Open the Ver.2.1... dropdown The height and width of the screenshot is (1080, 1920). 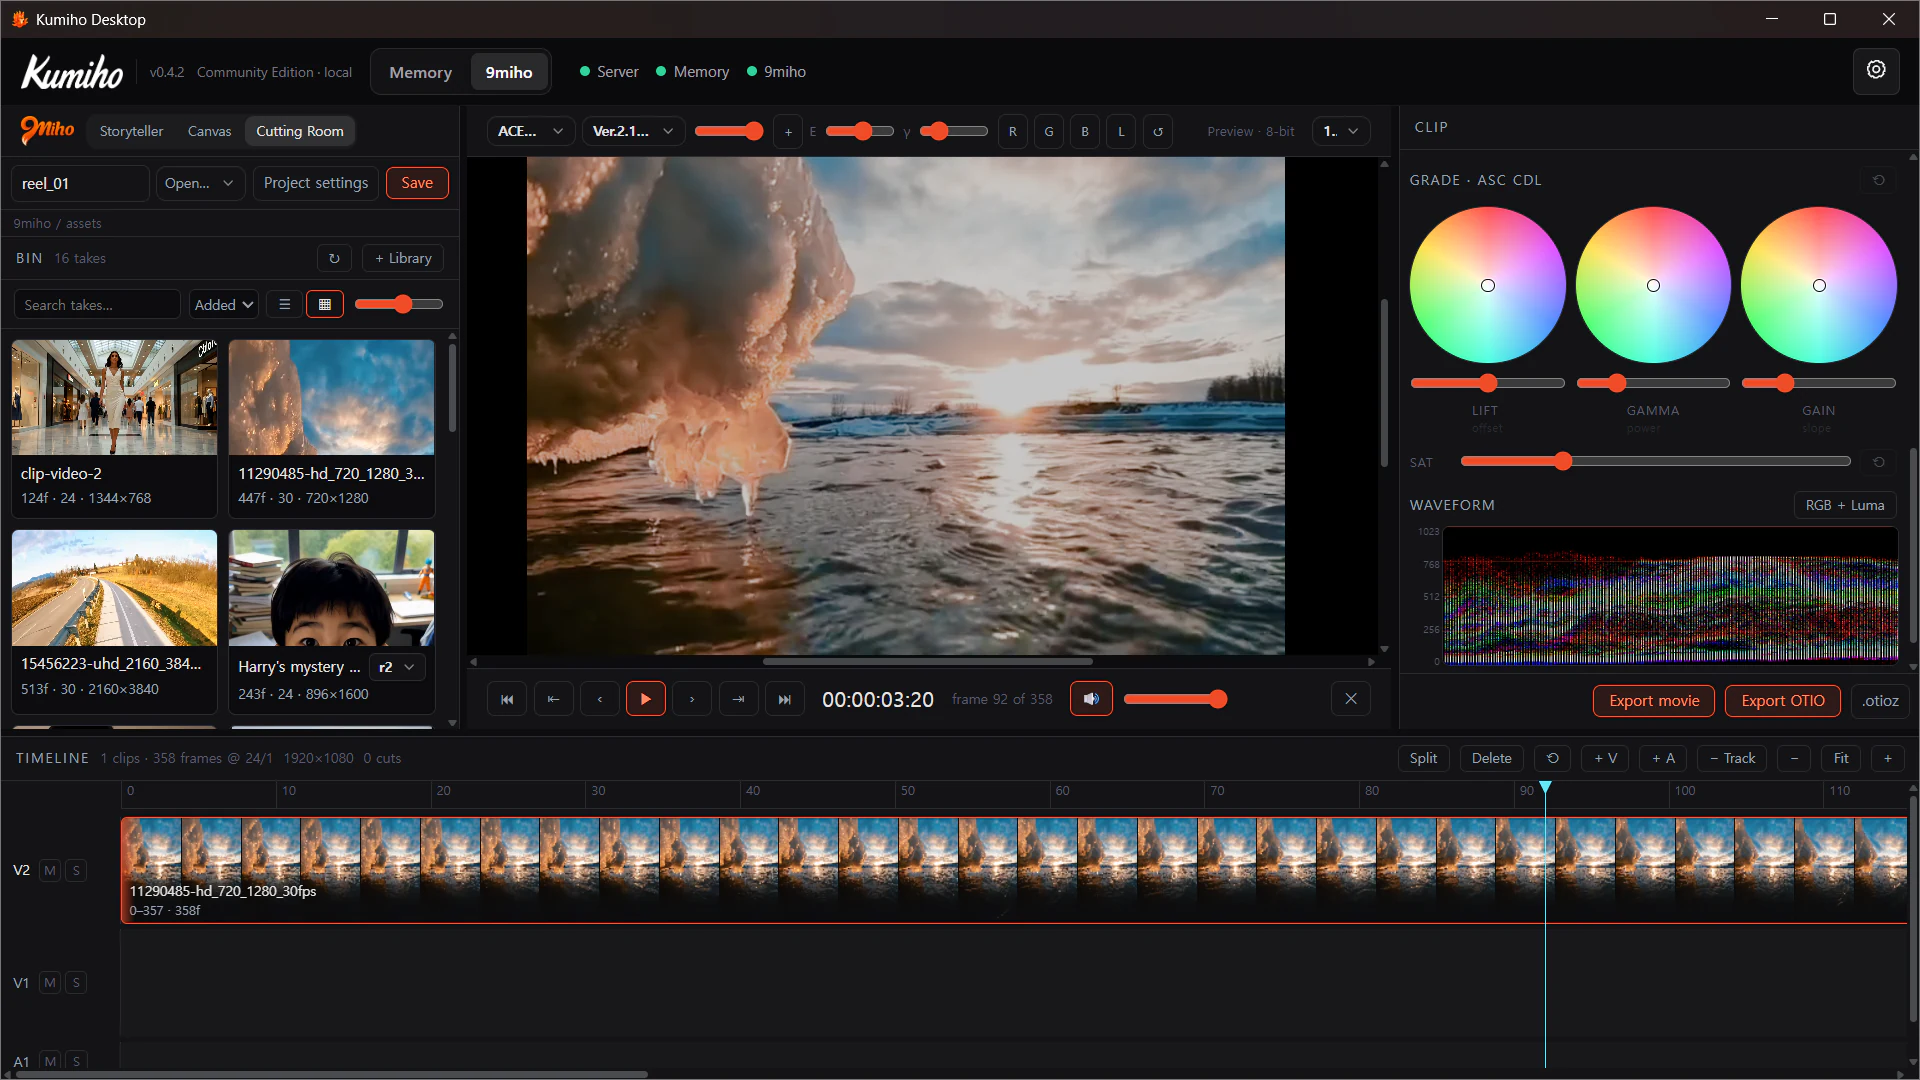point(633,131)
